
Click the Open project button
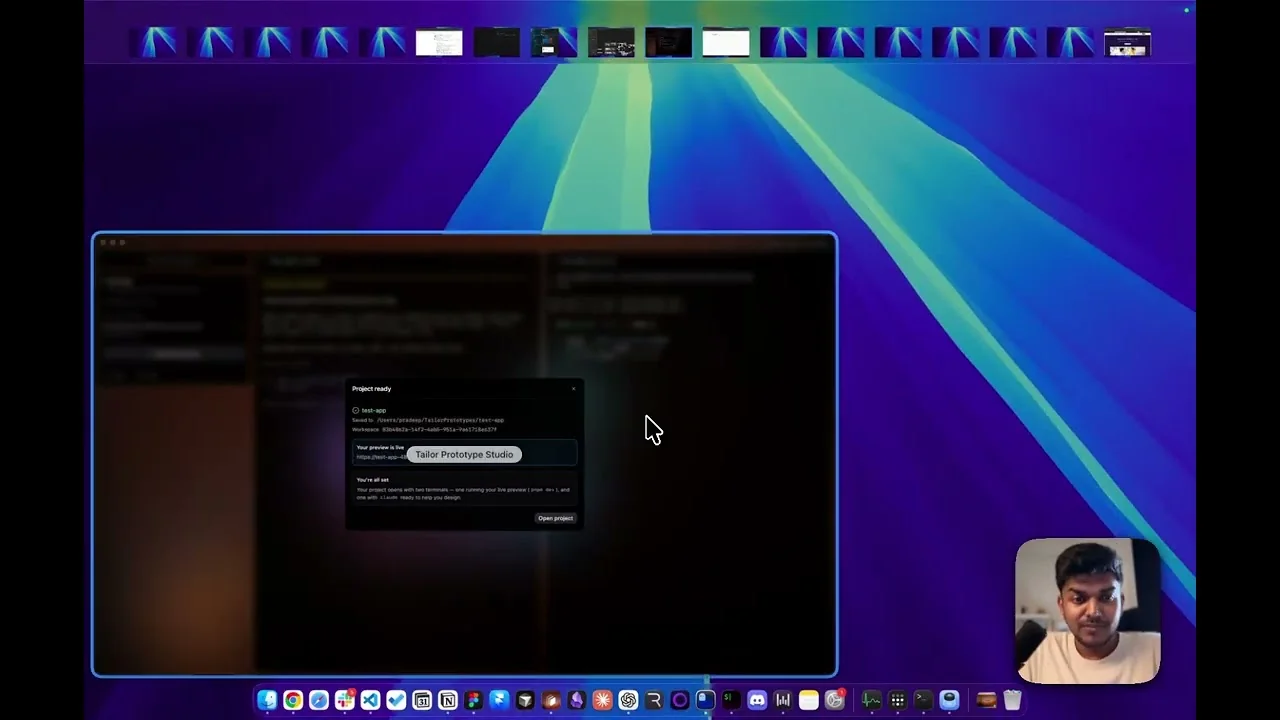555,518
